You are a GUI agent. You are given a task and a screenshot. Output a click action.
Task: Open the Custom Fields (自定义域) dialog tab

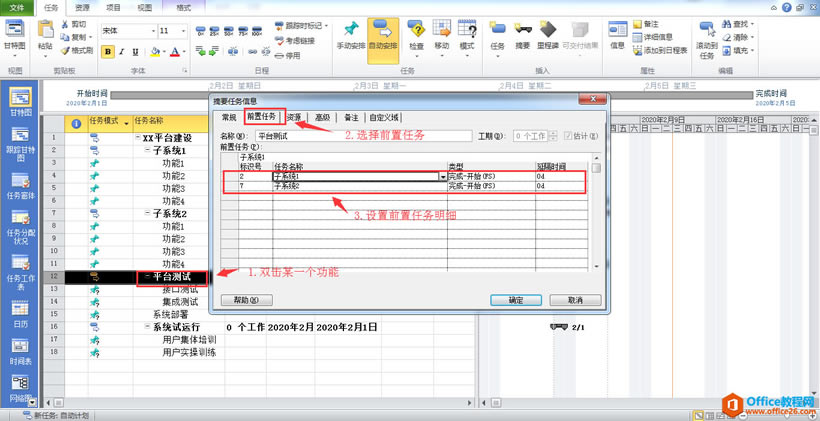(384, 117)
